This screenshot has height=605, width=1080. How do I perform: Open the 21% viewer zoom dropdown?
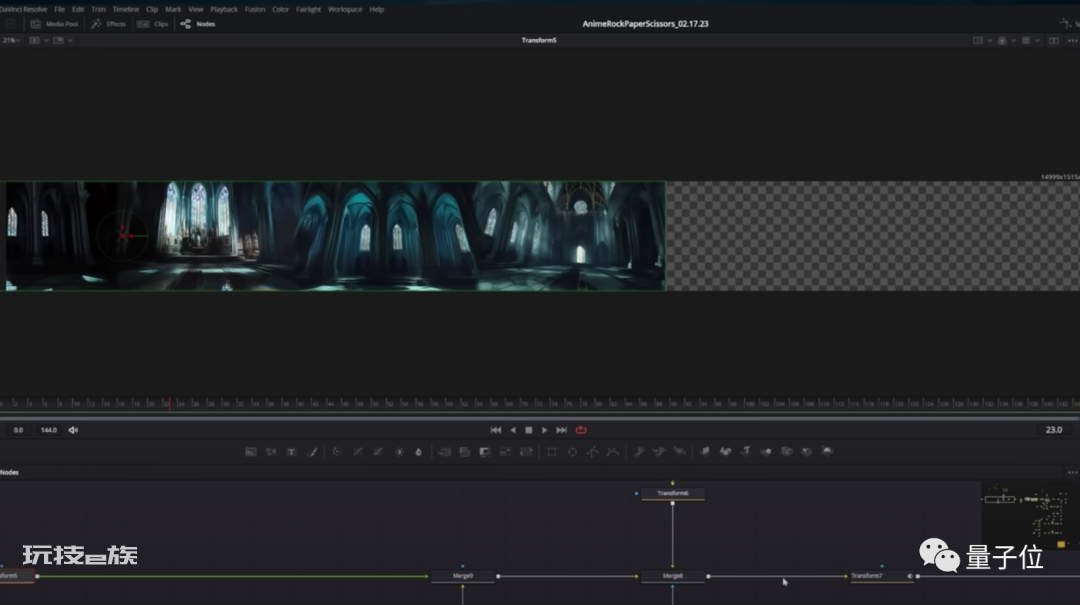(x=12, y=41)
